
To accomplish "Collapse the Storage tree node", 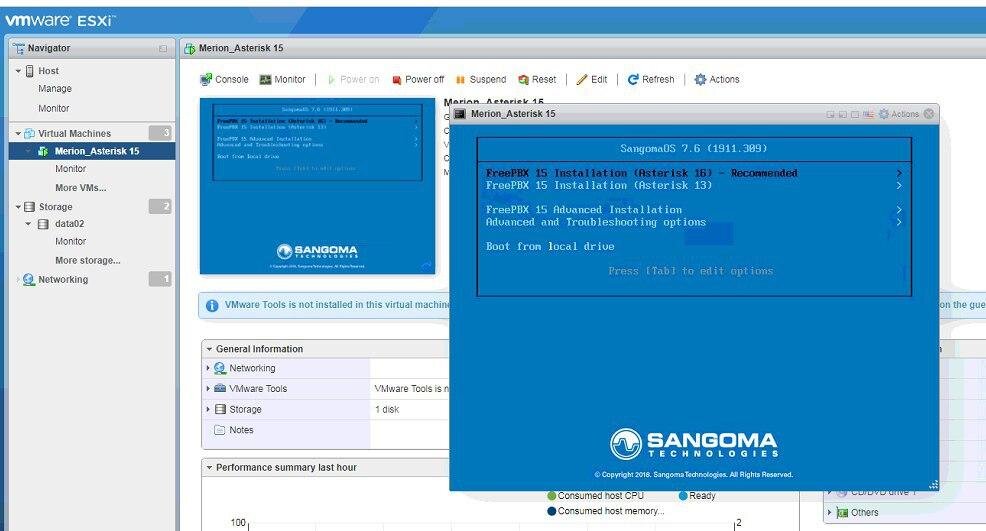I will [18, 206].
